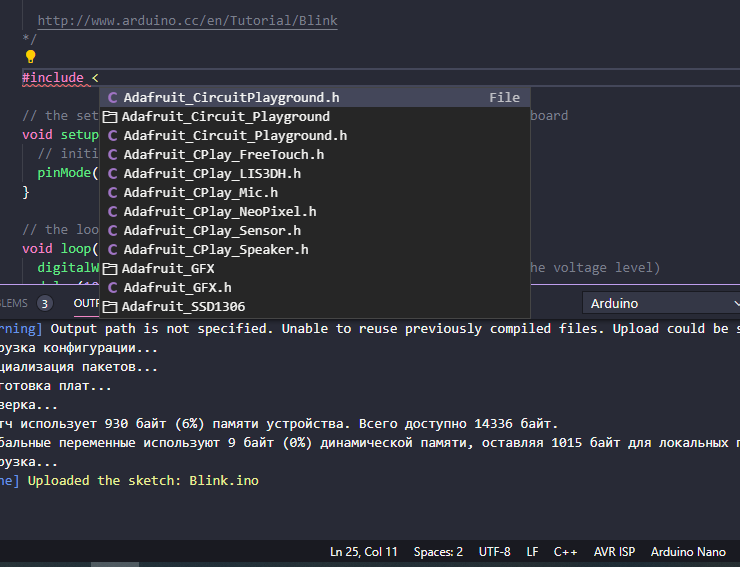This screenshot has width=740, height=567.
Task: Change board Arduino Nano in status bar
Action: pos(688,552)
